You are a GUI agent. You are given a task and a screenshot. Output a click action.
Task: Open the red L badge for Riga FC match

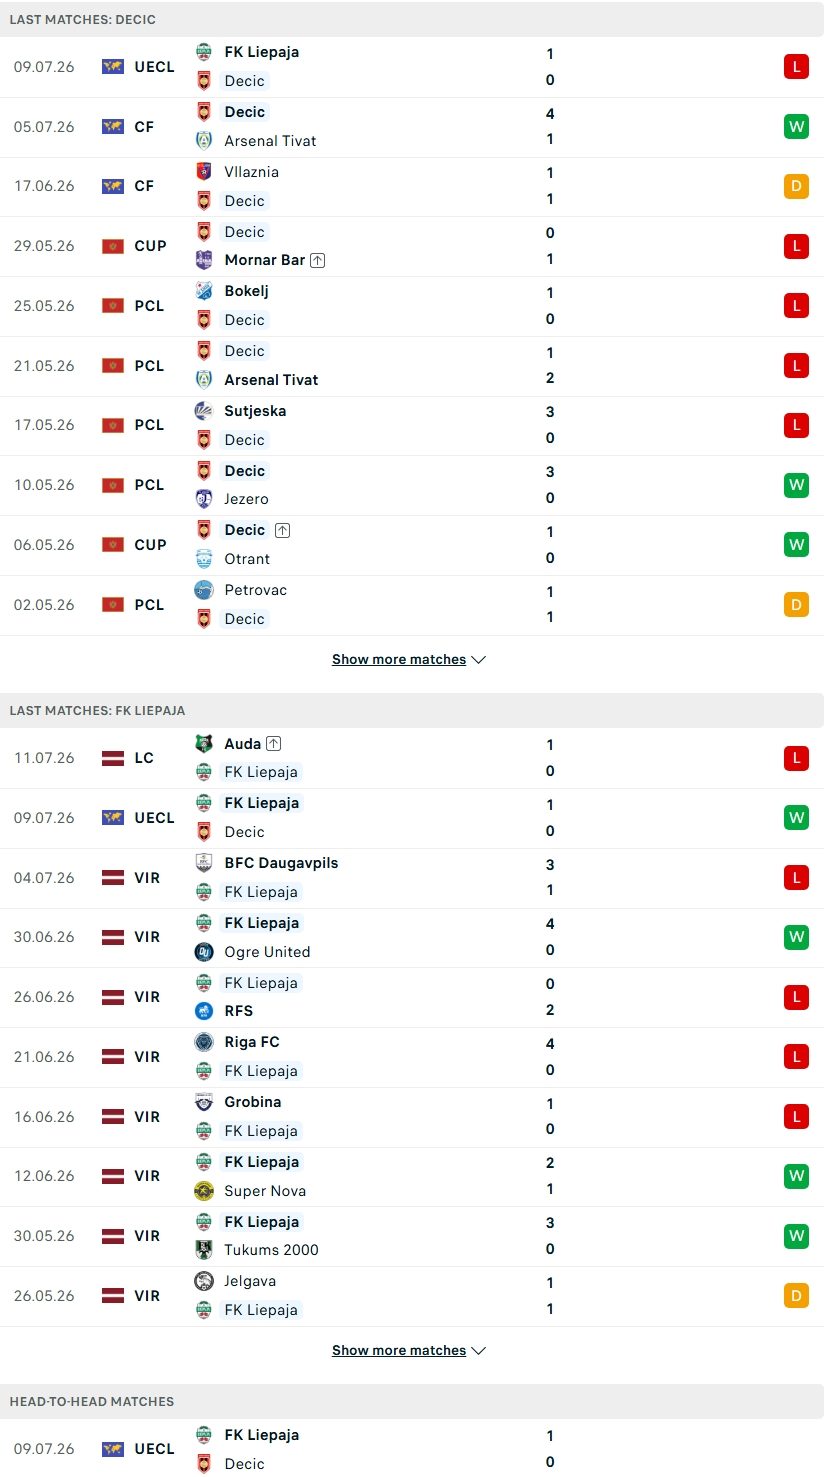[x=796, y=1056]
